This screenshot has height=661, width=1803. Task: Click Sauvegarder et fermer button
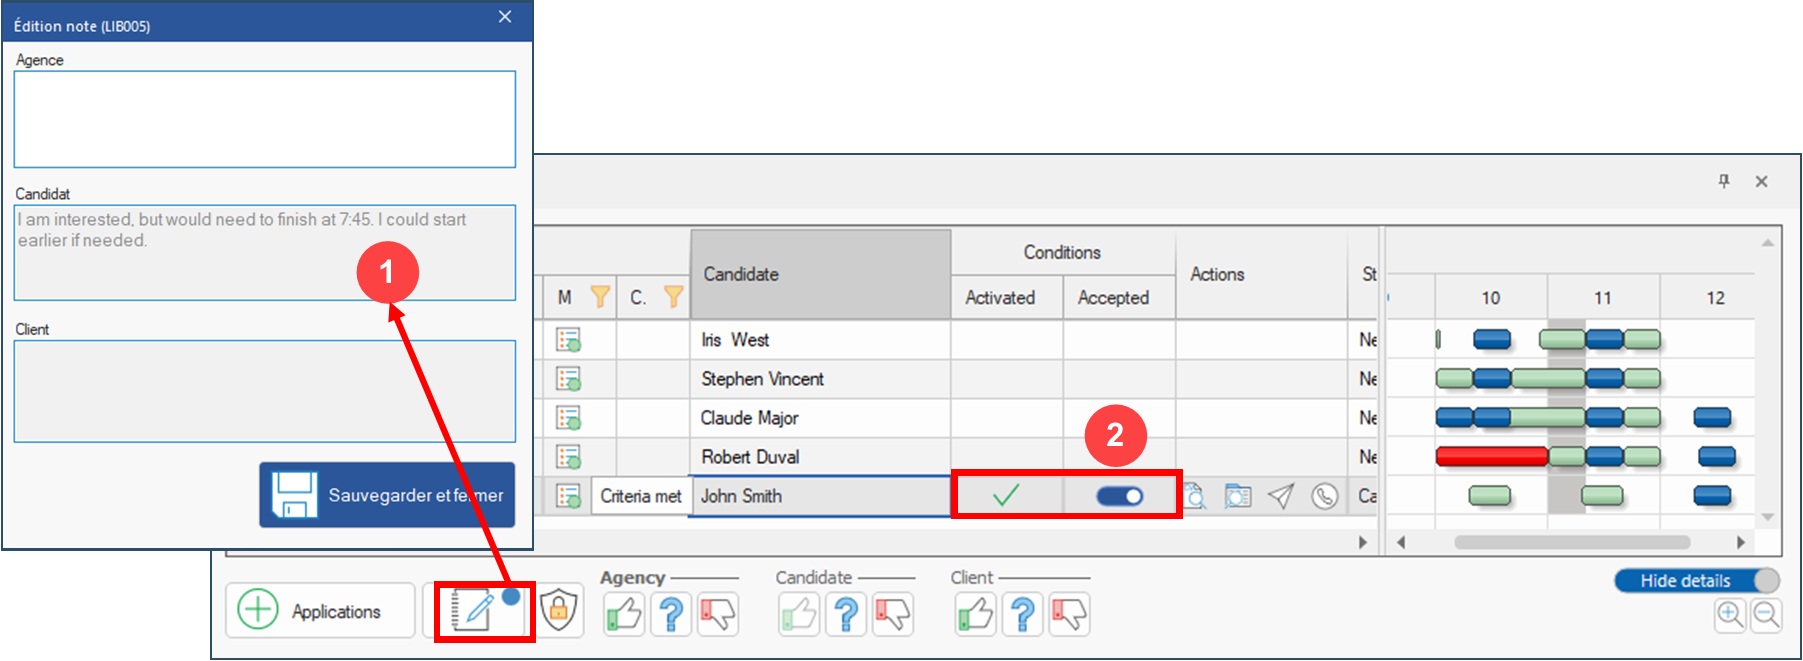coord(387,495)
